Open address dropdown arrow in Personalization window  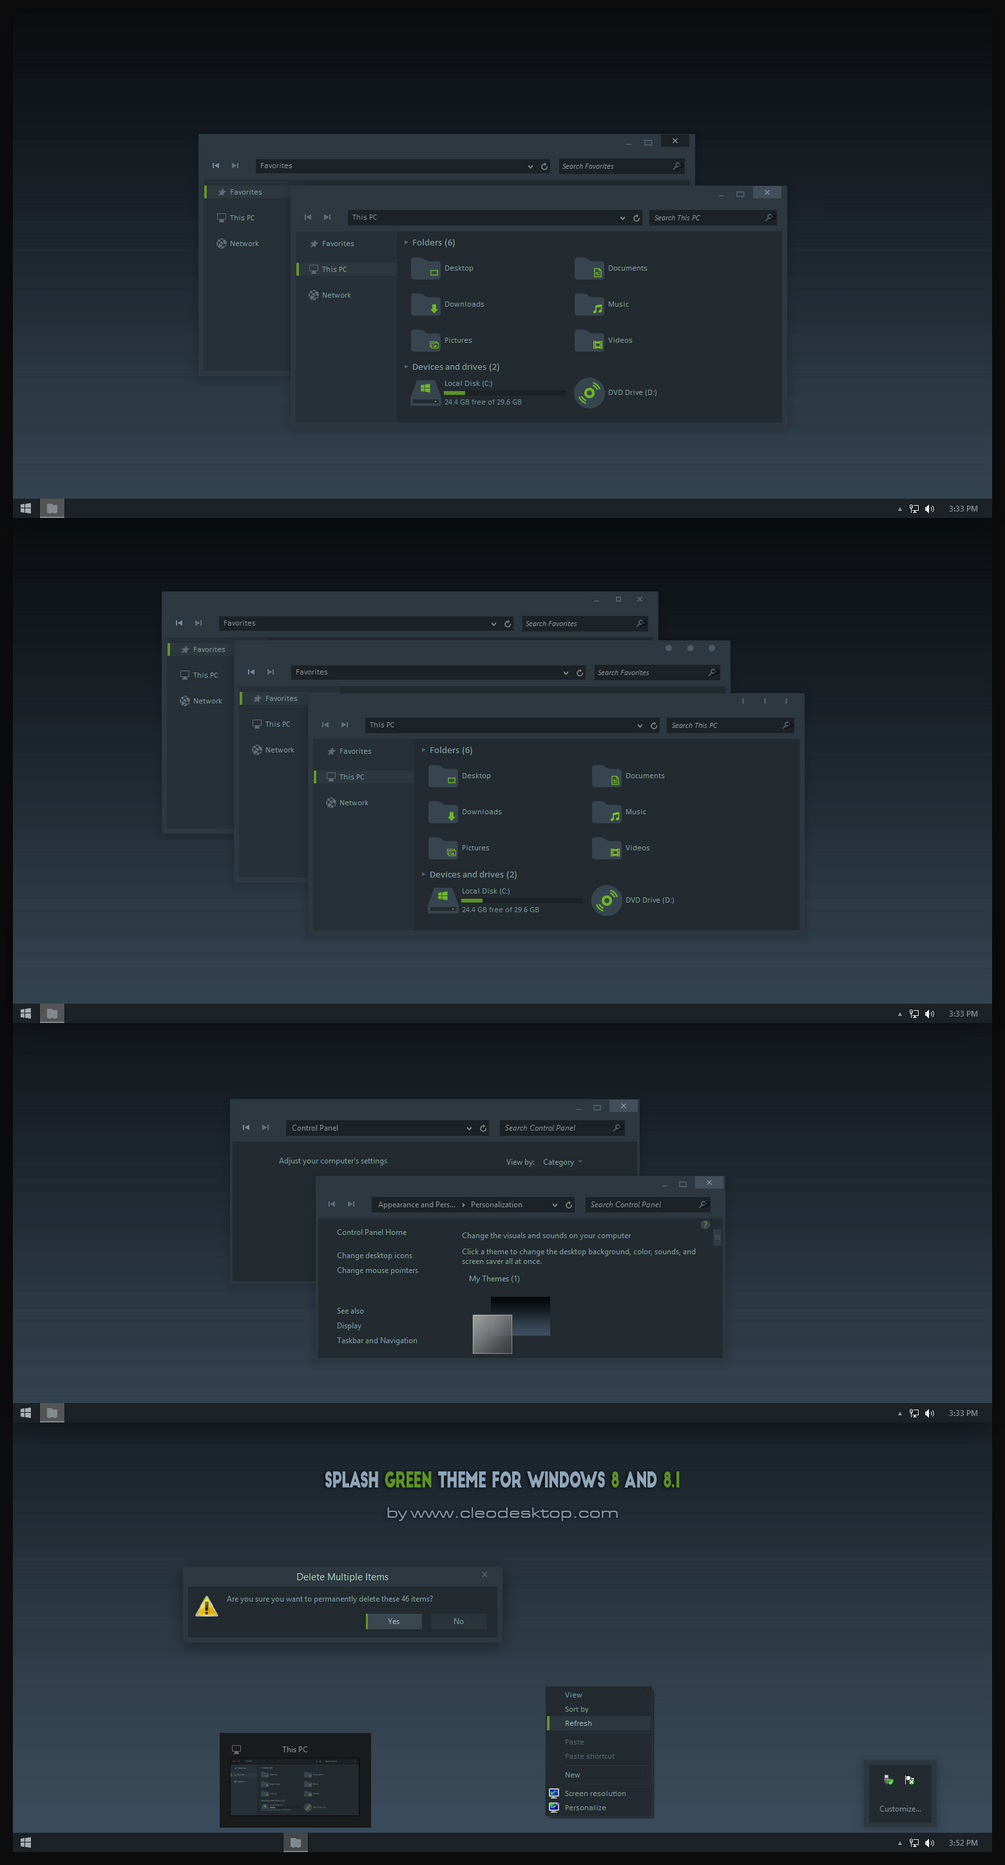[x=555, y=1205]
